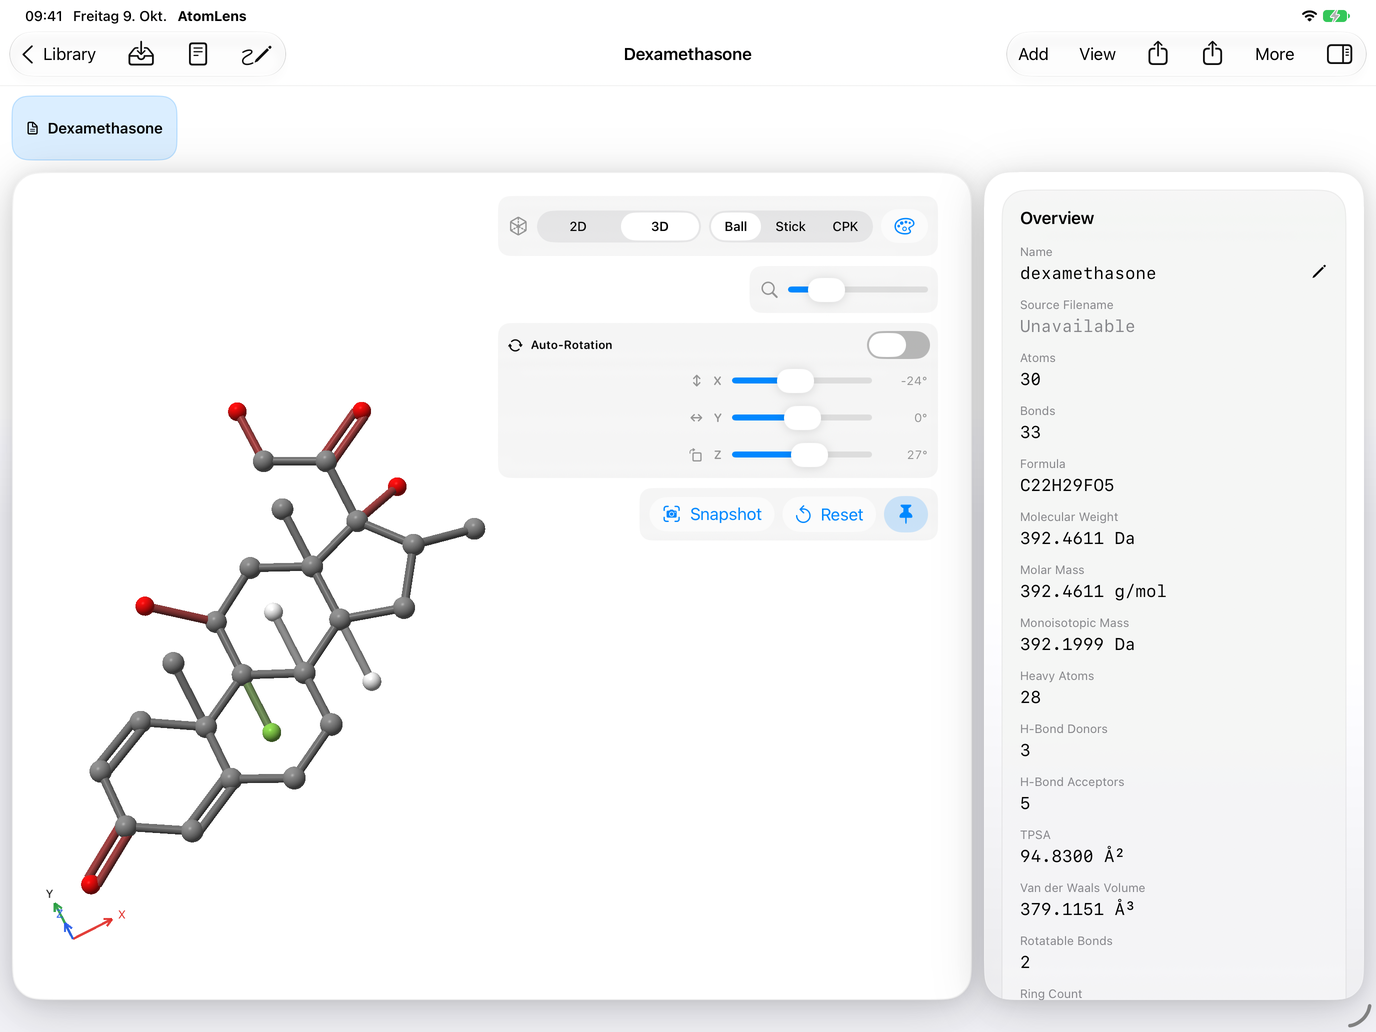The width and height of the screenshot is (1376, 1032).
Task: Click the Overview section heading
Action: point(1057,218)
